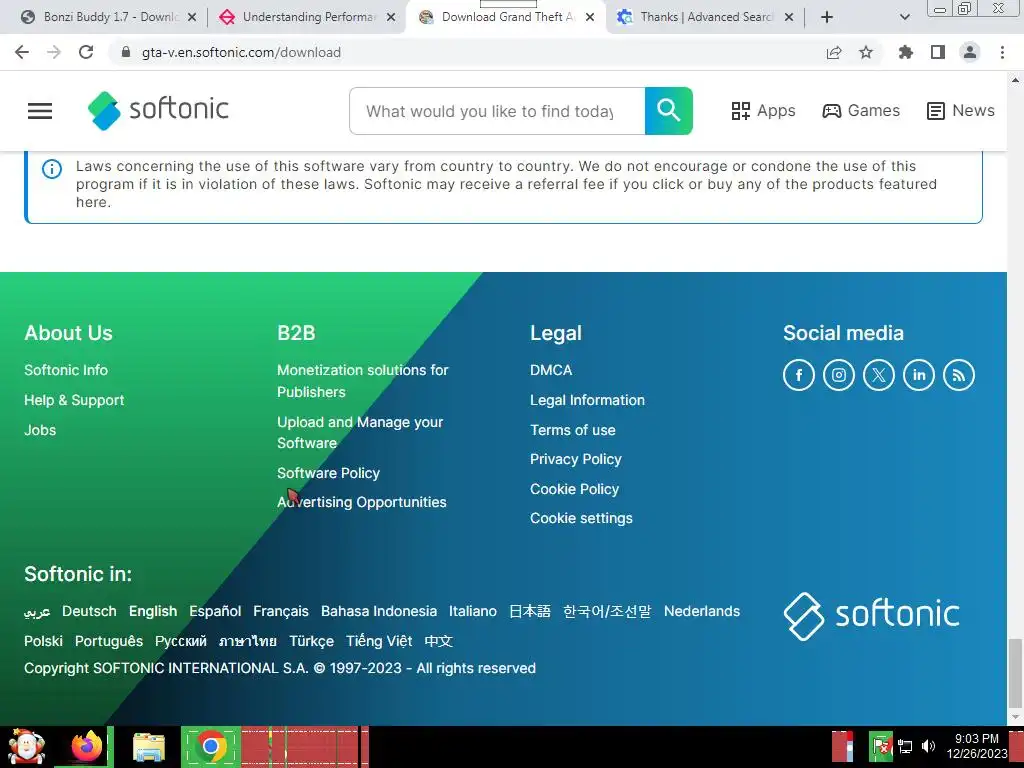Screen dimensions: 1024x768
Task: Close the Download Grand Theft Auto tab
Action: tap(590, 17)
